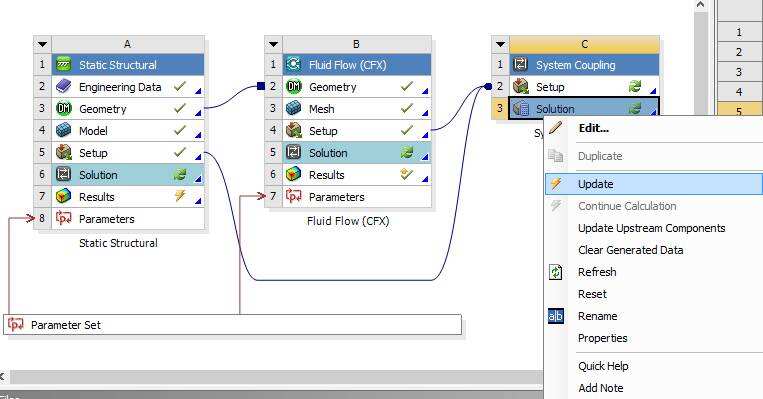
Task: Click the horizontal scrollbar of the schematic
Action: pyautogui.click(x=276, y=377)
